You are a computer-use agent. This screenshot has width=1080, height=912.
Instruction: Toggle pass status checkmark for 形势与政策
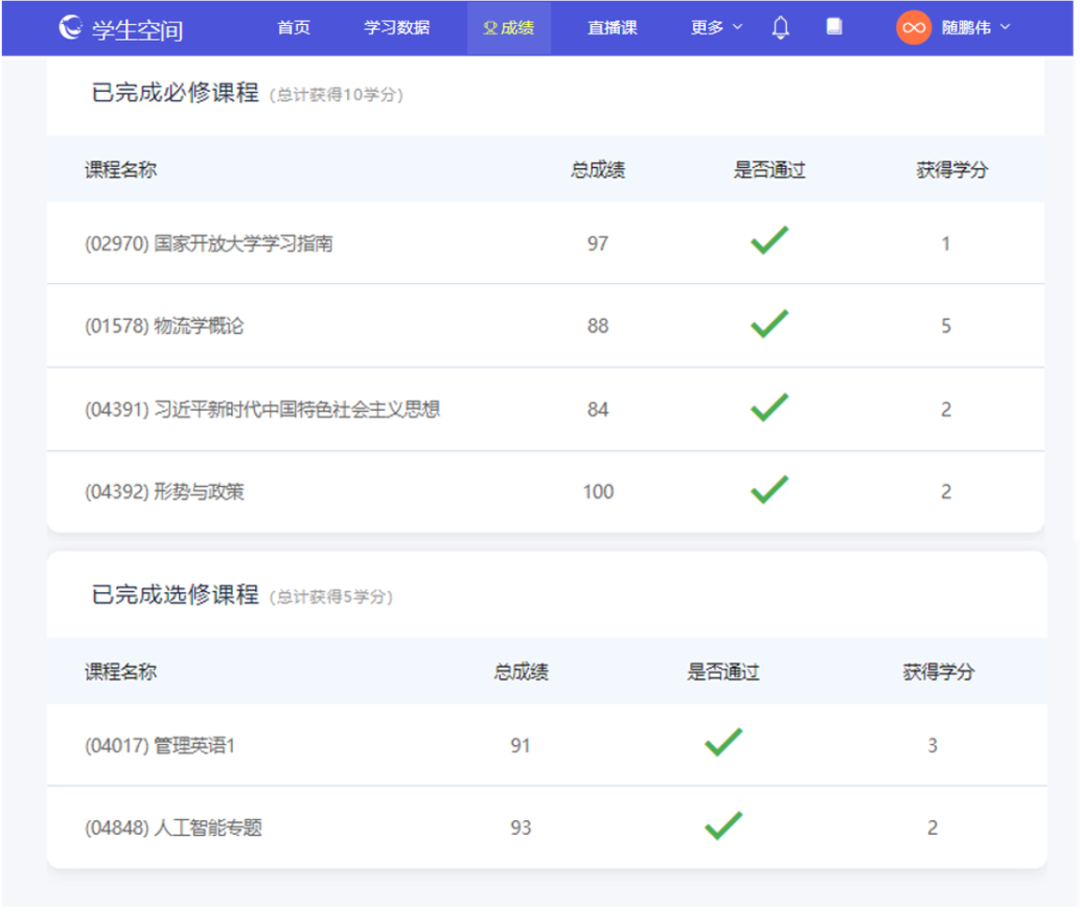click(x=769, y=489)
